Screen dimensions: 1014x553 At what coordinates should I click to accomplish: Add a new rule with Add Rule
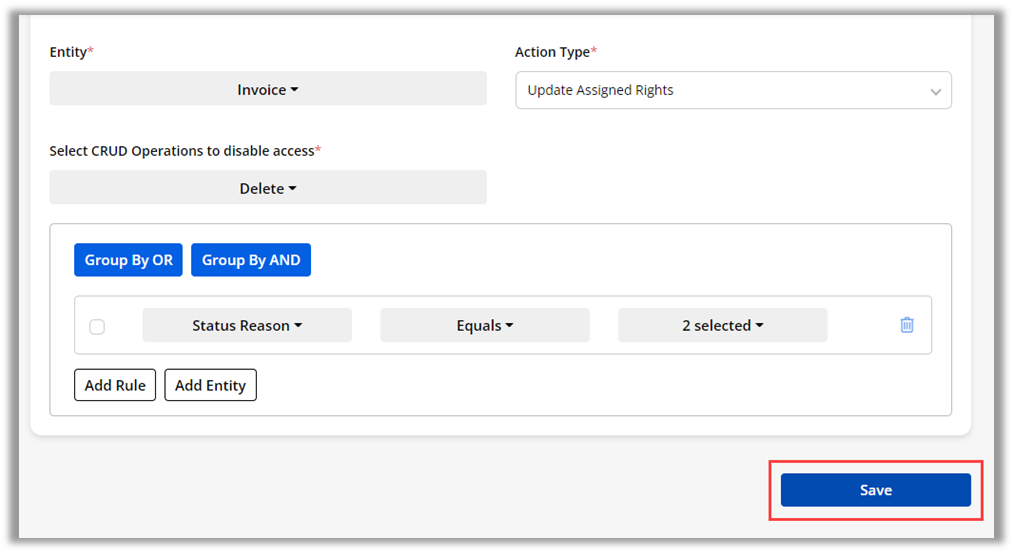click(x=115, y=385)
